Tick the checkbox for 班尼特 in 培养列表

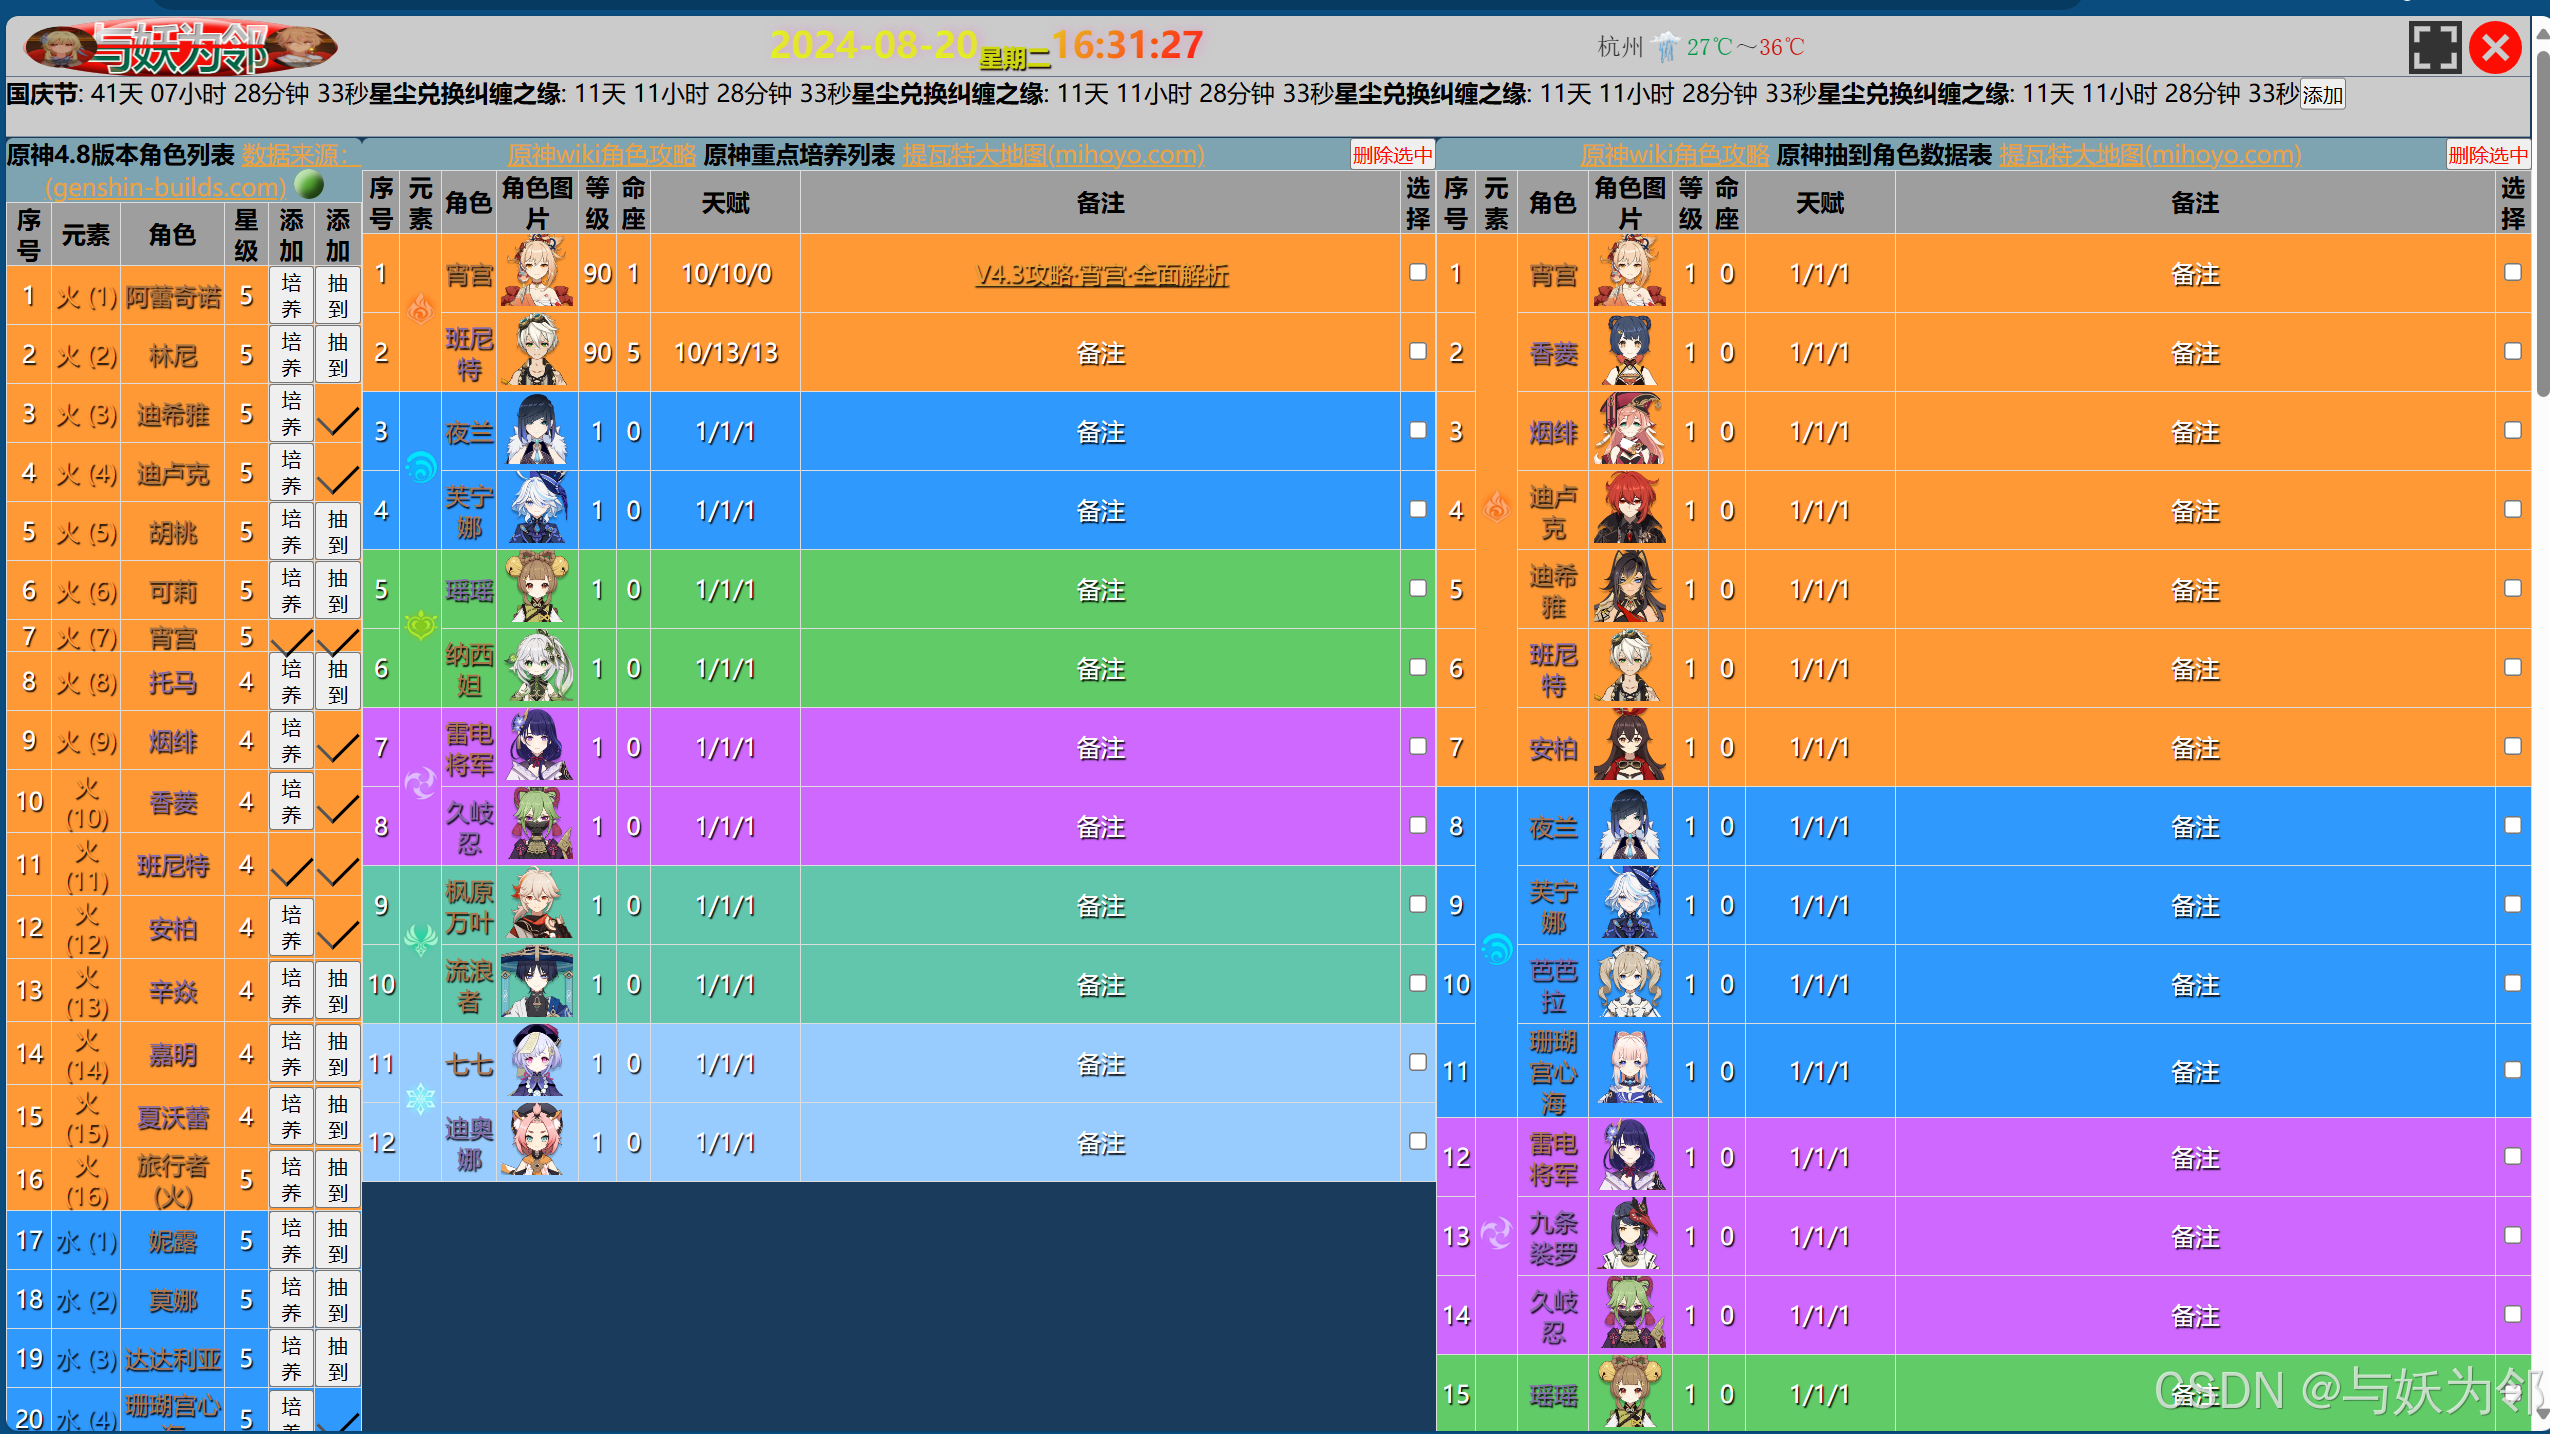point(1417,351)
